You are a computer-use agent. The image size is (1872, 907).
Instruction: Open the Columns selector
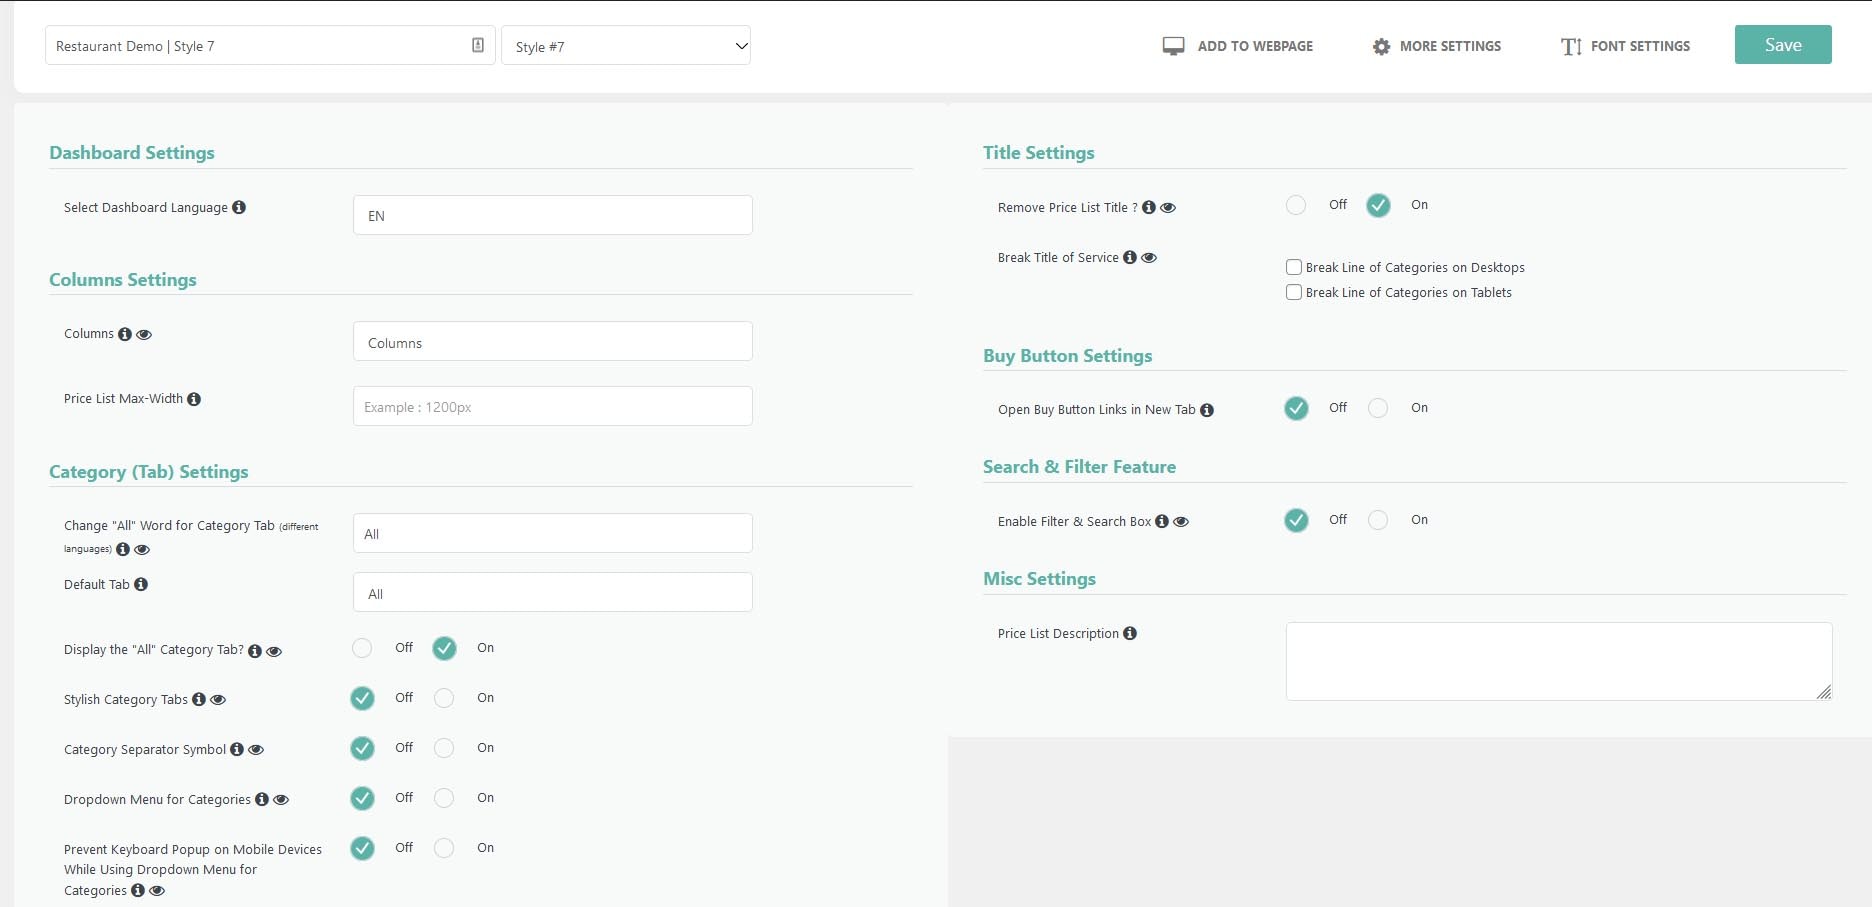click(x=553, y=341)
